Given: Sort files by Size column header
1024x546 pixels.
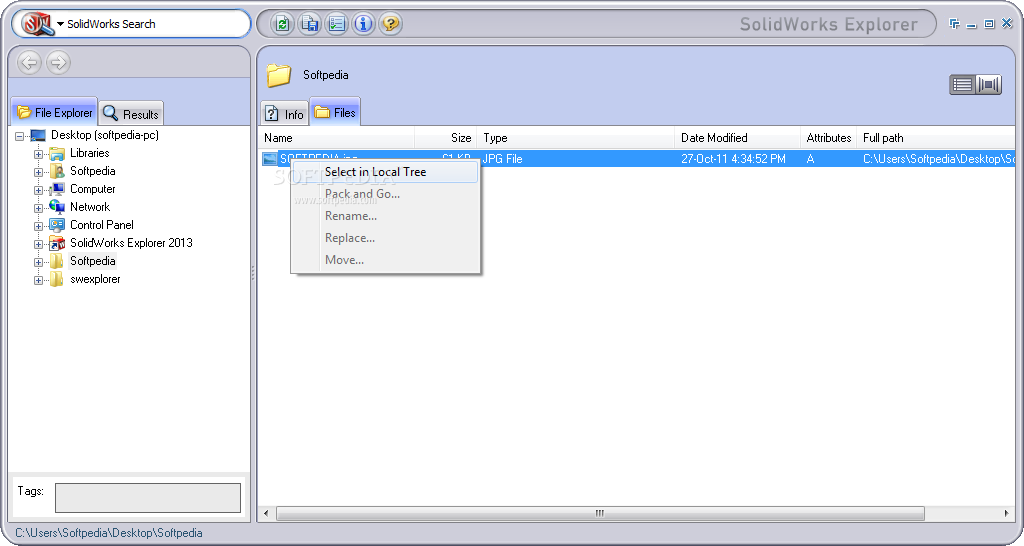Looking at the screenshot, I should [445, 138].
